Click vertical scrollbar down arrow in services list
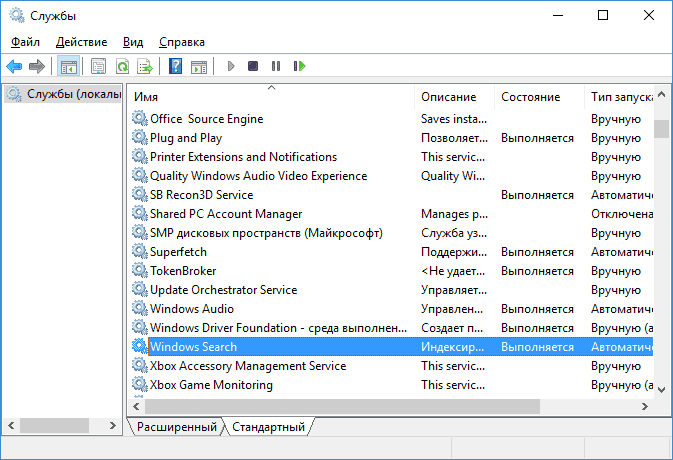Image resolution: width=673 pixels, height=460 pixels. [x=662, y=390]
